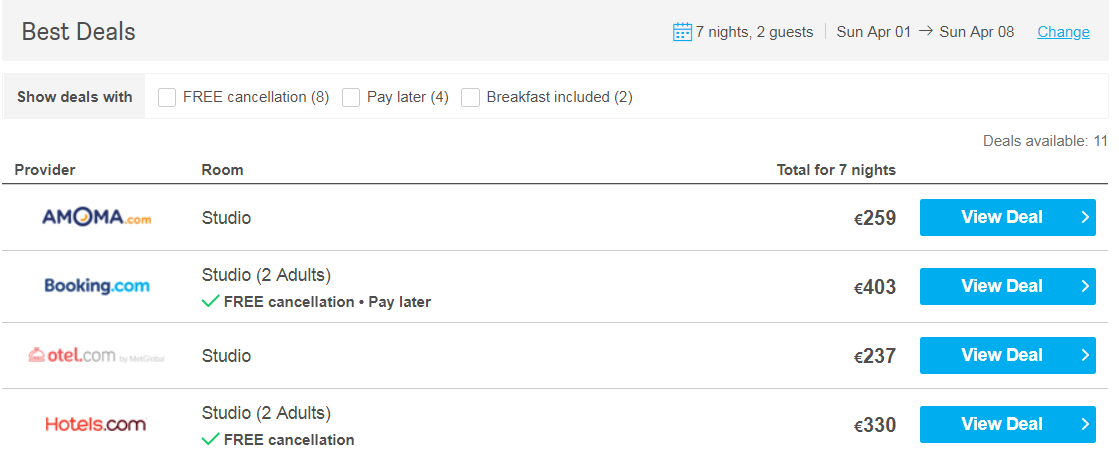Select the Total for 7 nights header
The width and height of the screenshot is (1119, 457).
pos(836,170)
